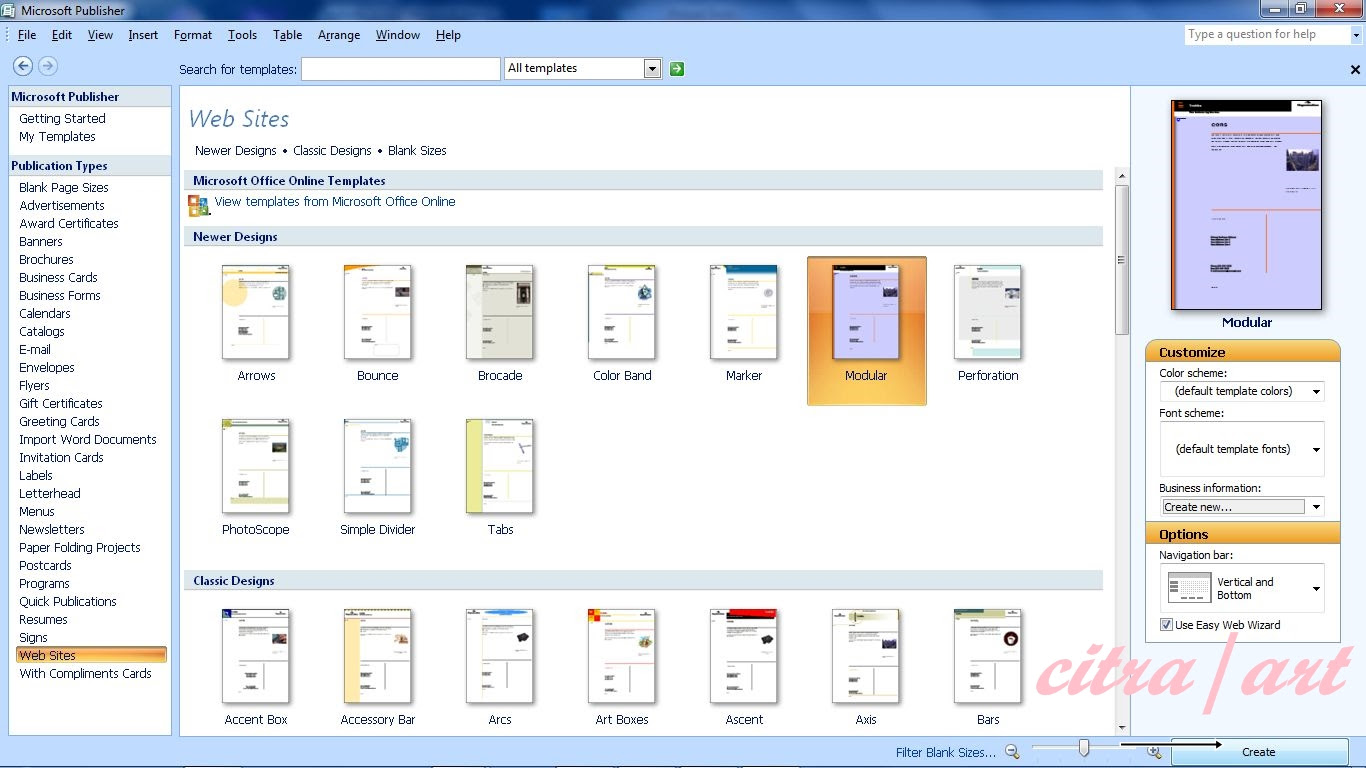
Task: Open the Edit menu
Action: click(62, 35)
